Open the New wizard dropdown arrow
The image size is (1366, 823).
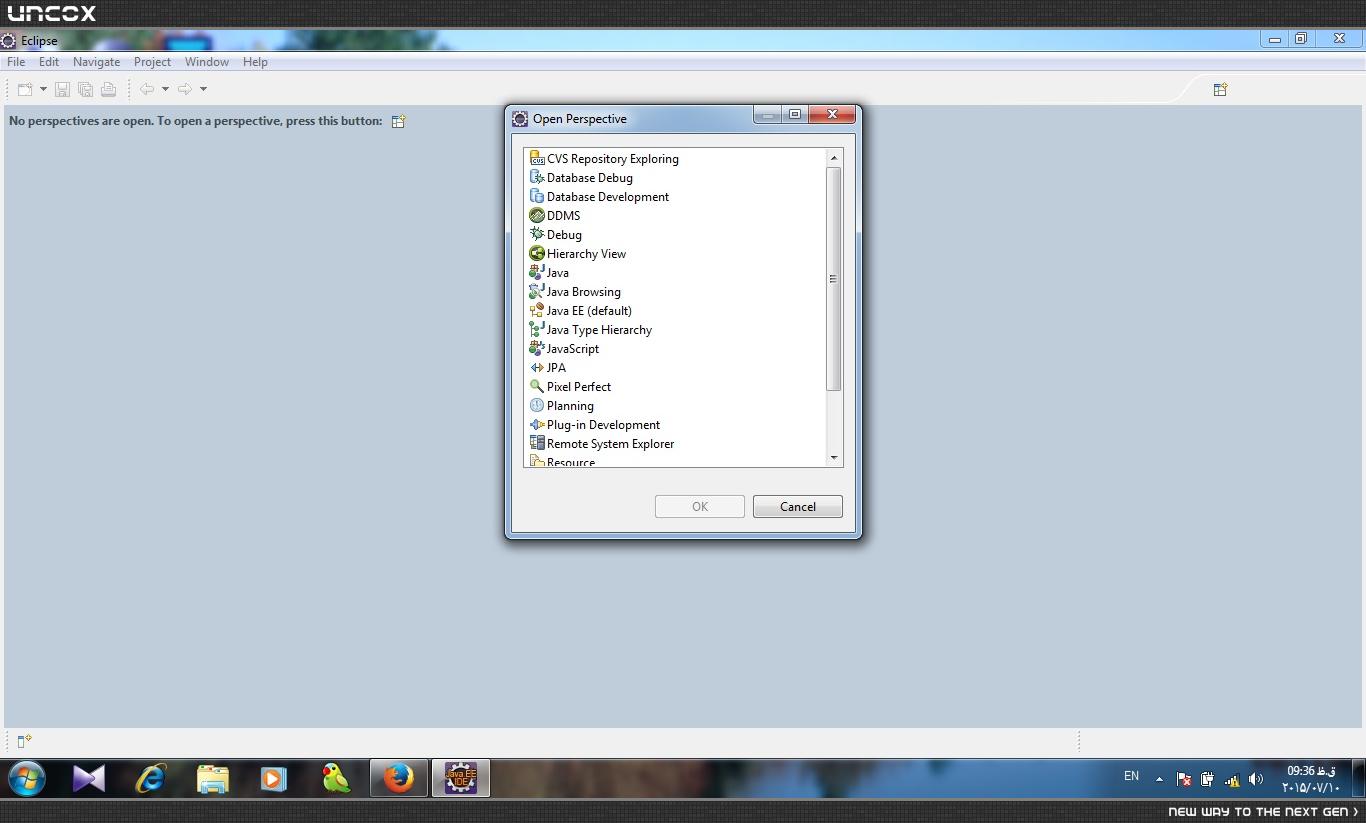[43, 89]
